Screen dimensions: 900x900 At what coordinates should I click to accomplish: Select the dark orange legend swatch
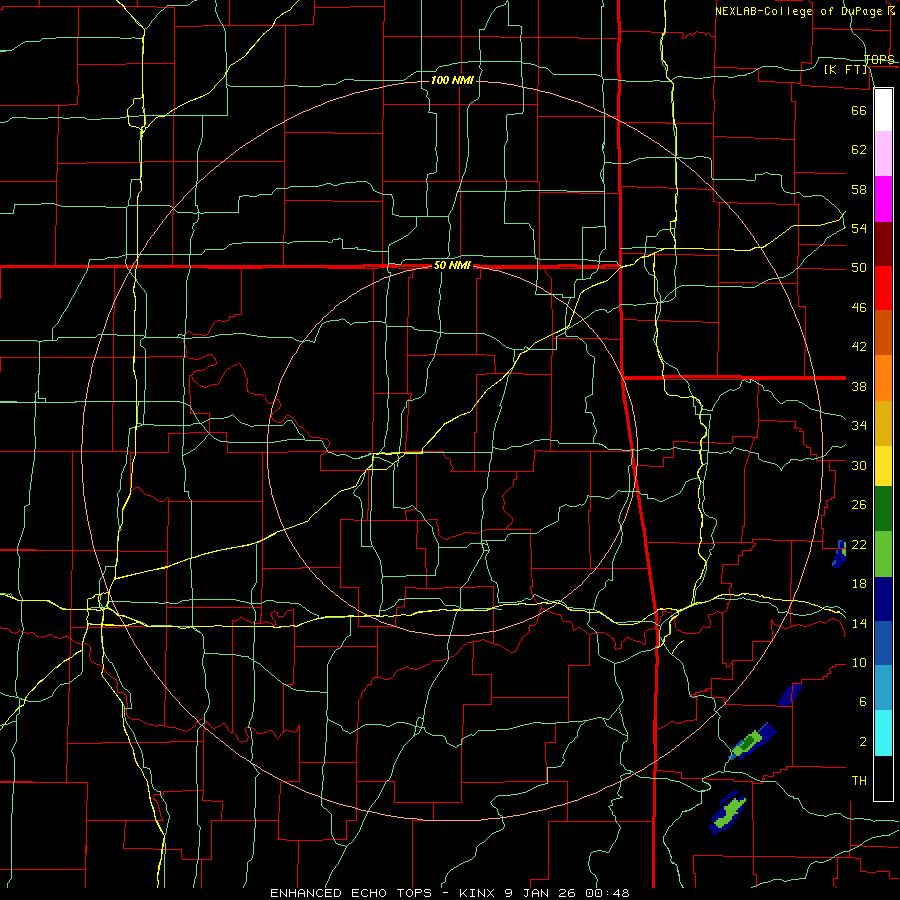883,332
